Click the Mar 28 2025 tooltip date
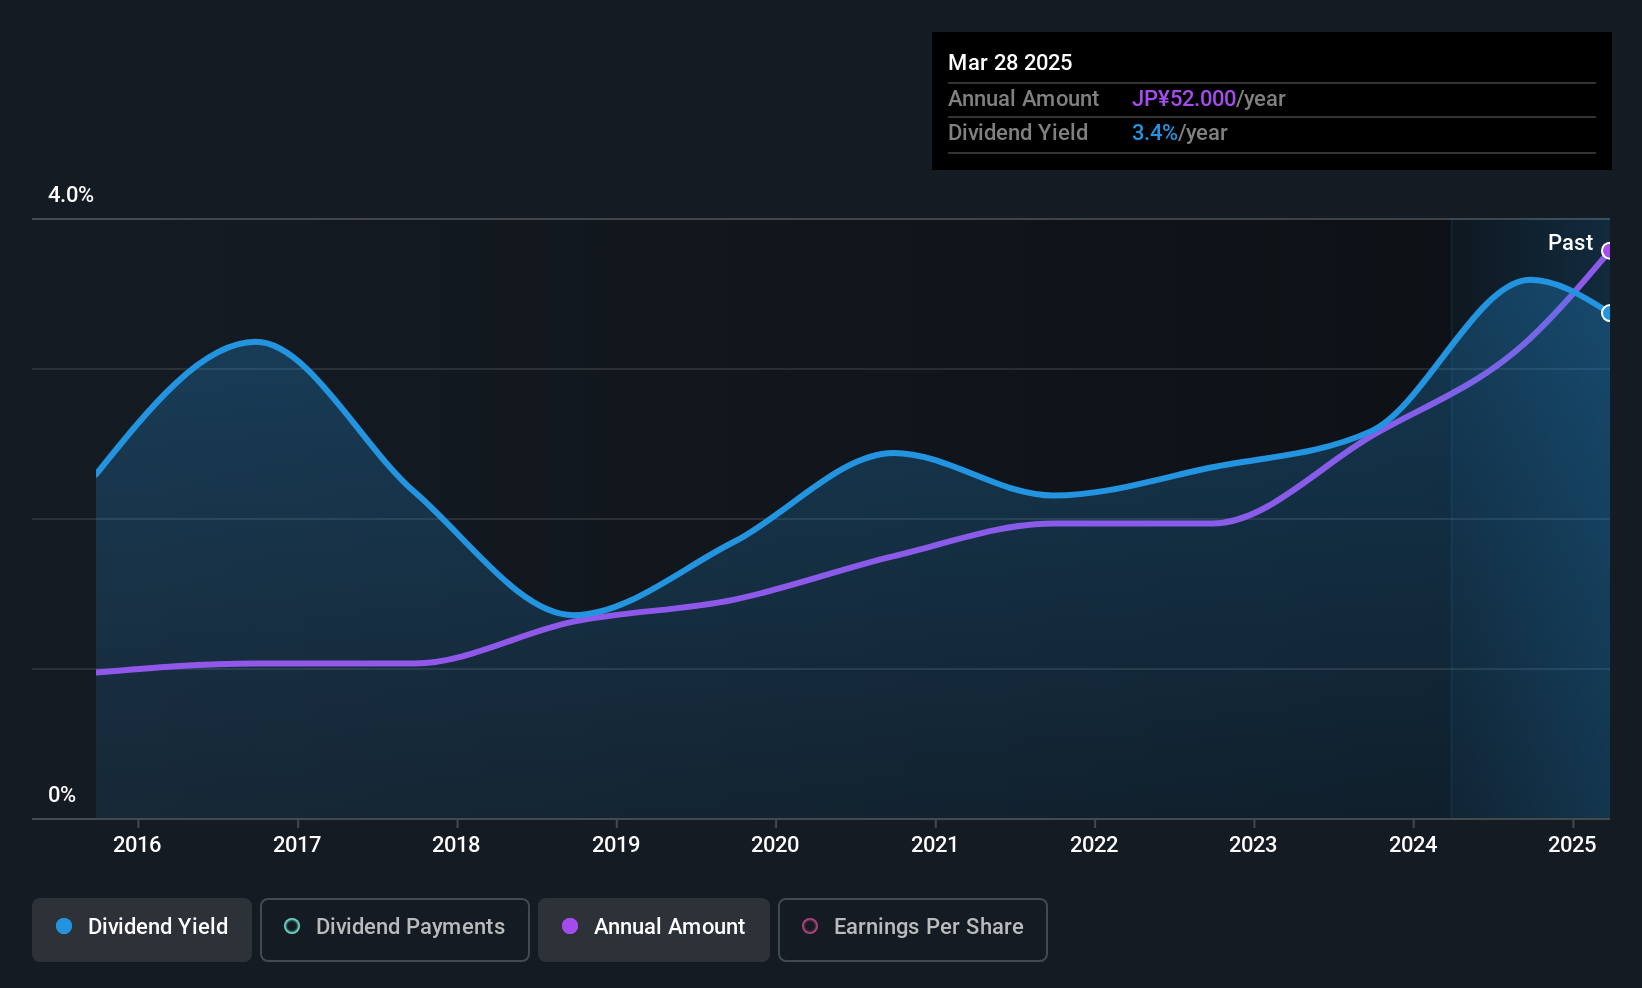1642x988 pixels. click(x=1010, y=63)
